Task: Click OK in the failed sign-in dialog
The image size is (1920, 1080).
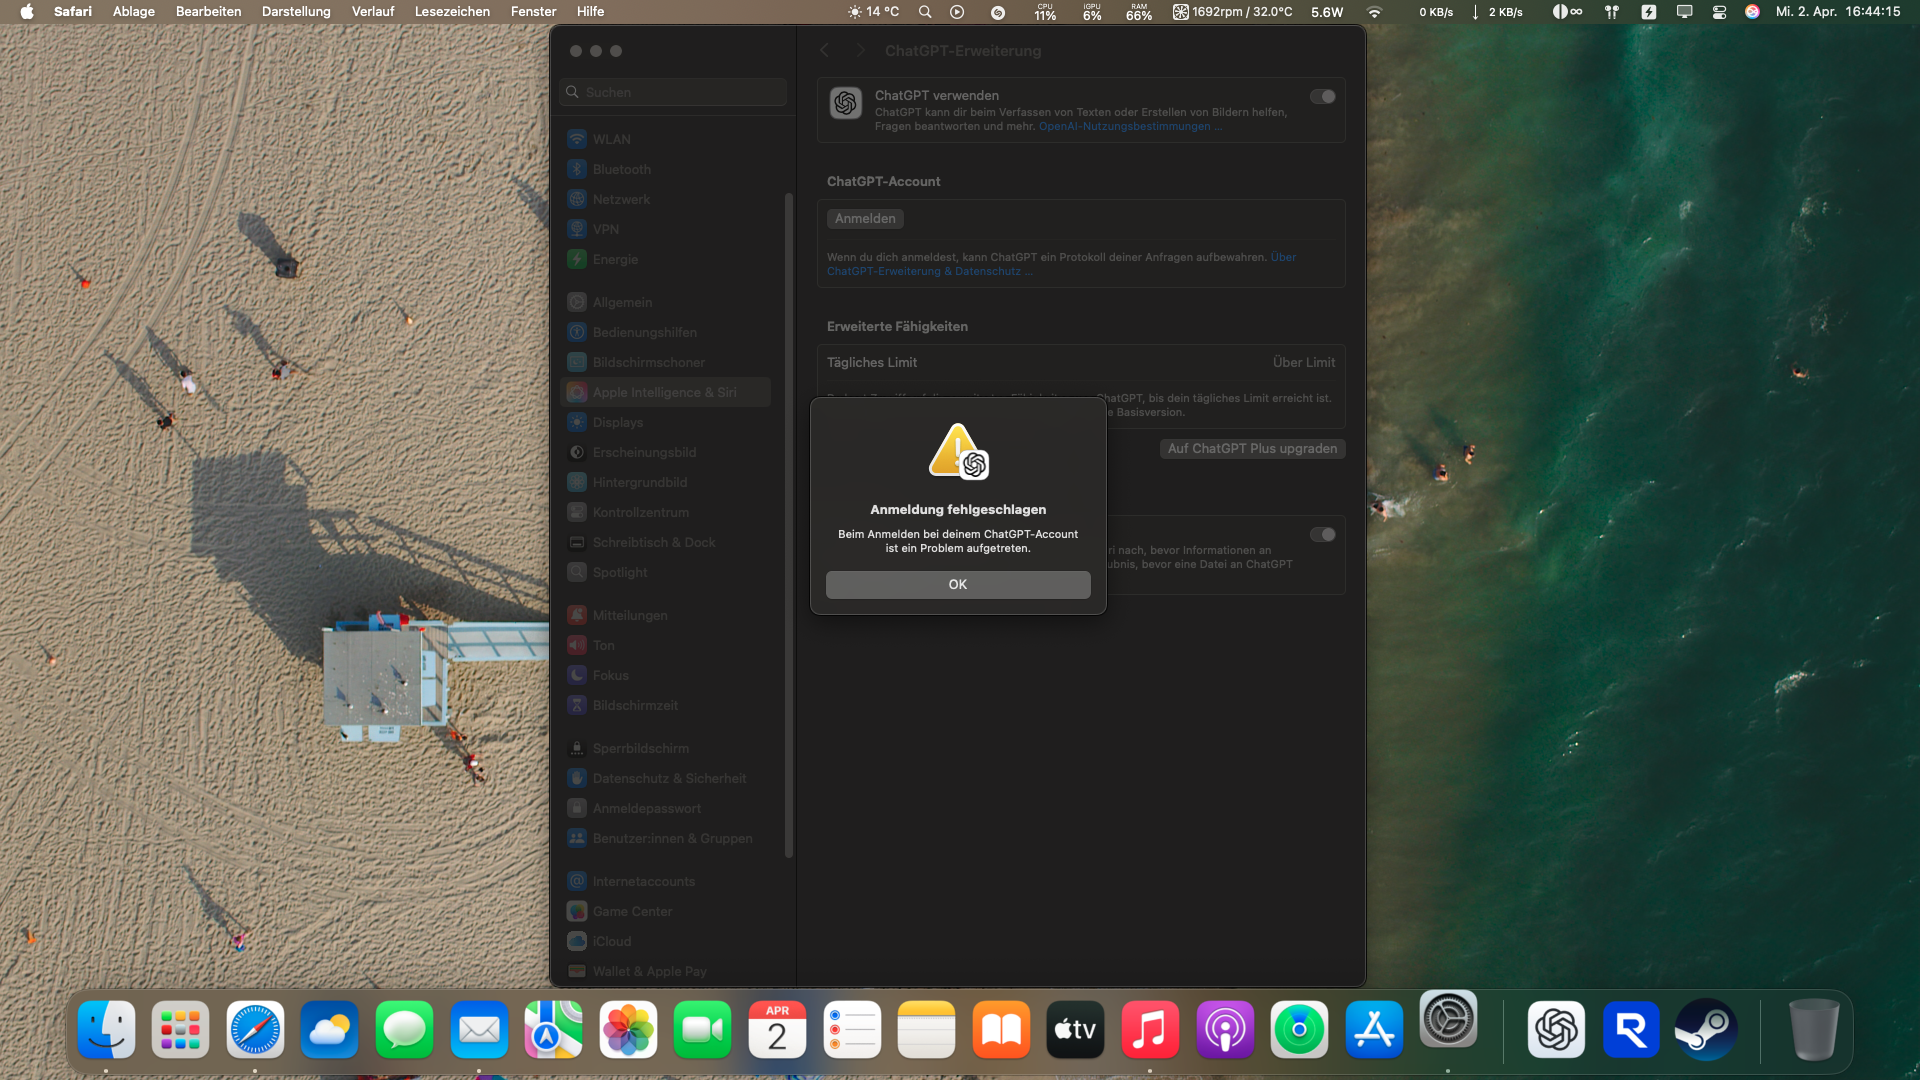Action: pyautogui.click(x=957, y=585)
